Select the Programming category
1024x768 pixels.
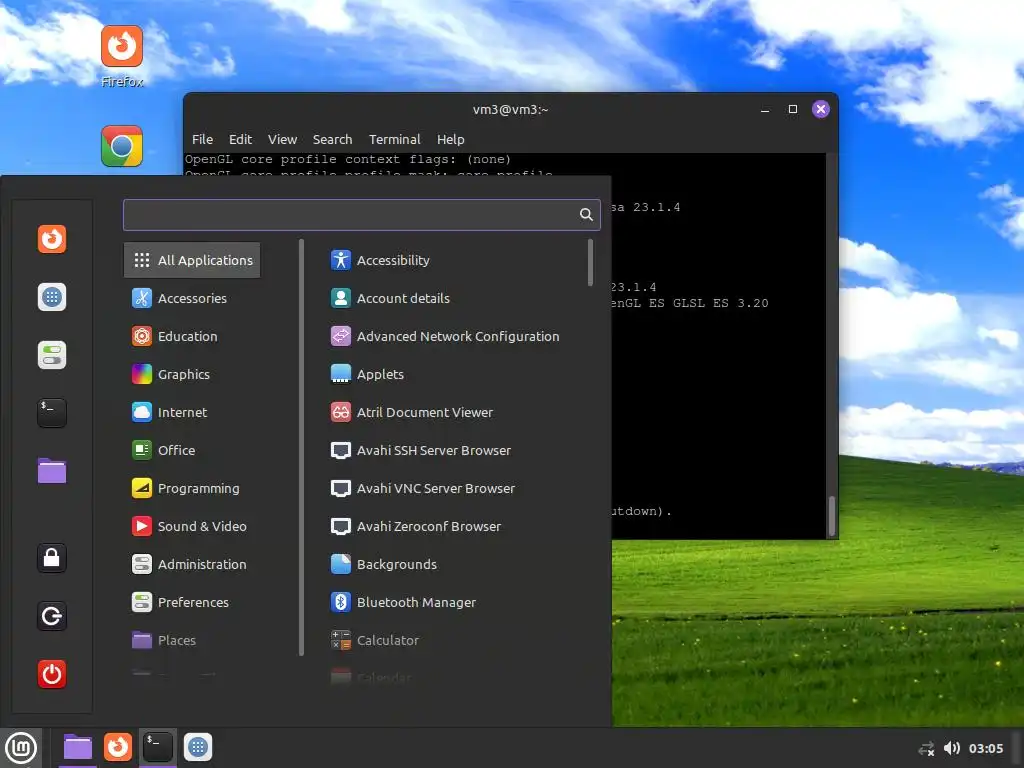(x=192, y=488)
